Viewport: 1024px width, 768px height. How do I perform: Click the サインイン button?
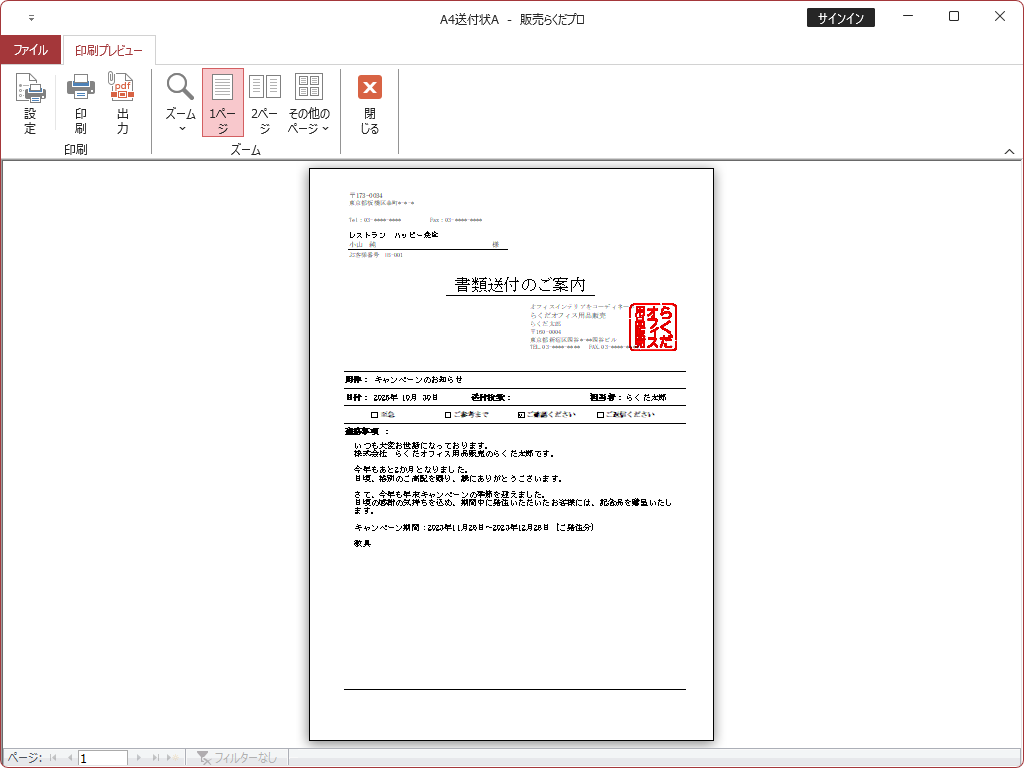click(x=841, y=18)
